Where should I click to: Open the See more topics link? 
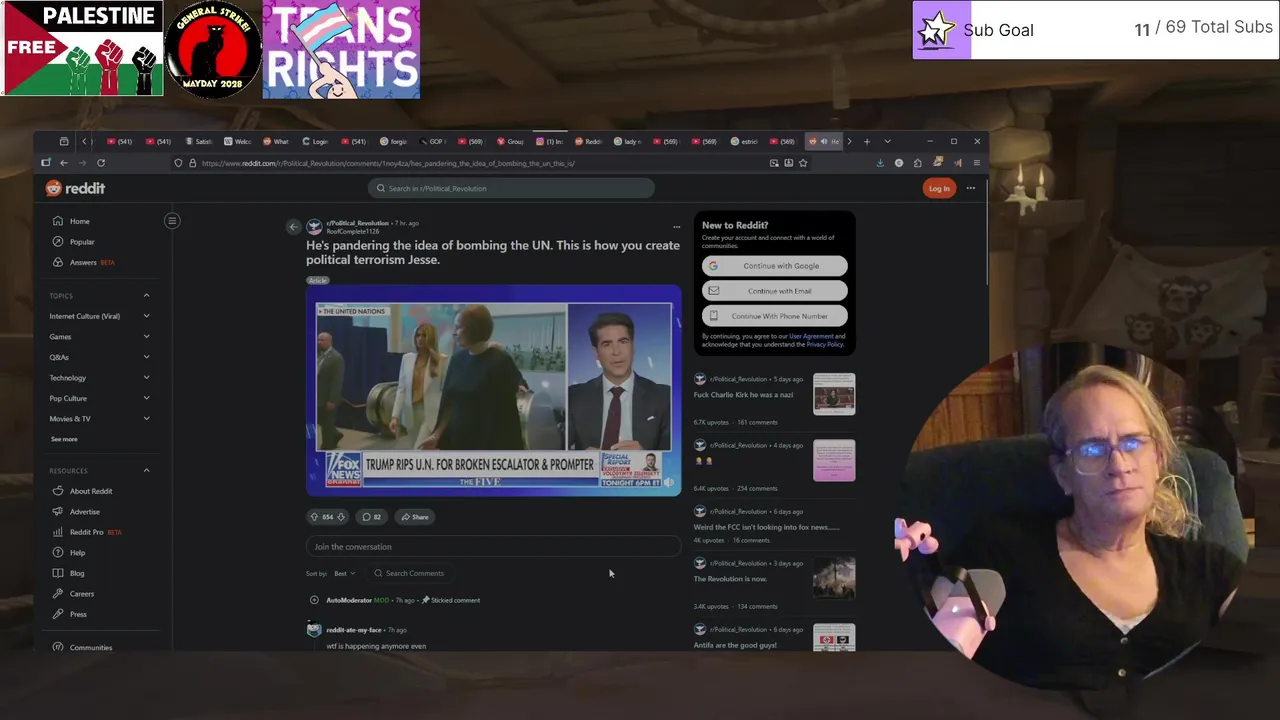click(64, 439)
